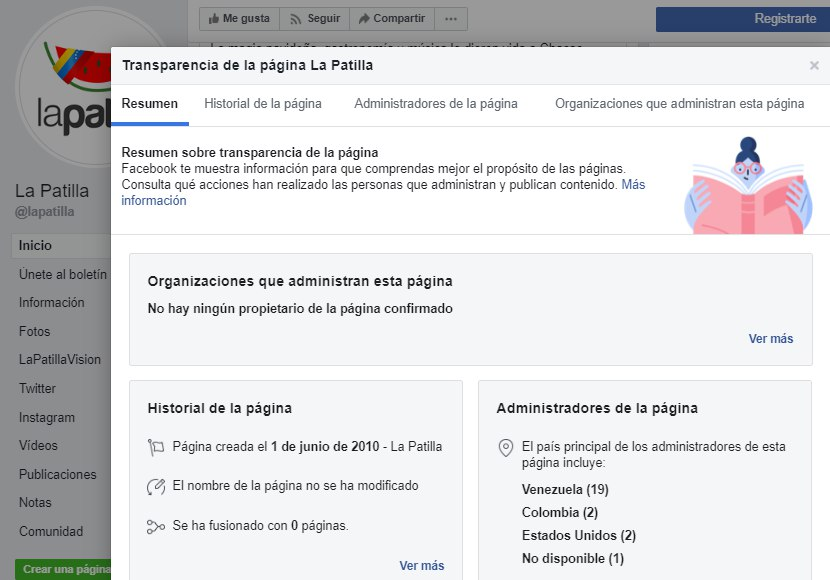The image size is (830, 580).
Task: Open Administradores de la página tab
Action: pyautogui.click(x=436, y=104)
